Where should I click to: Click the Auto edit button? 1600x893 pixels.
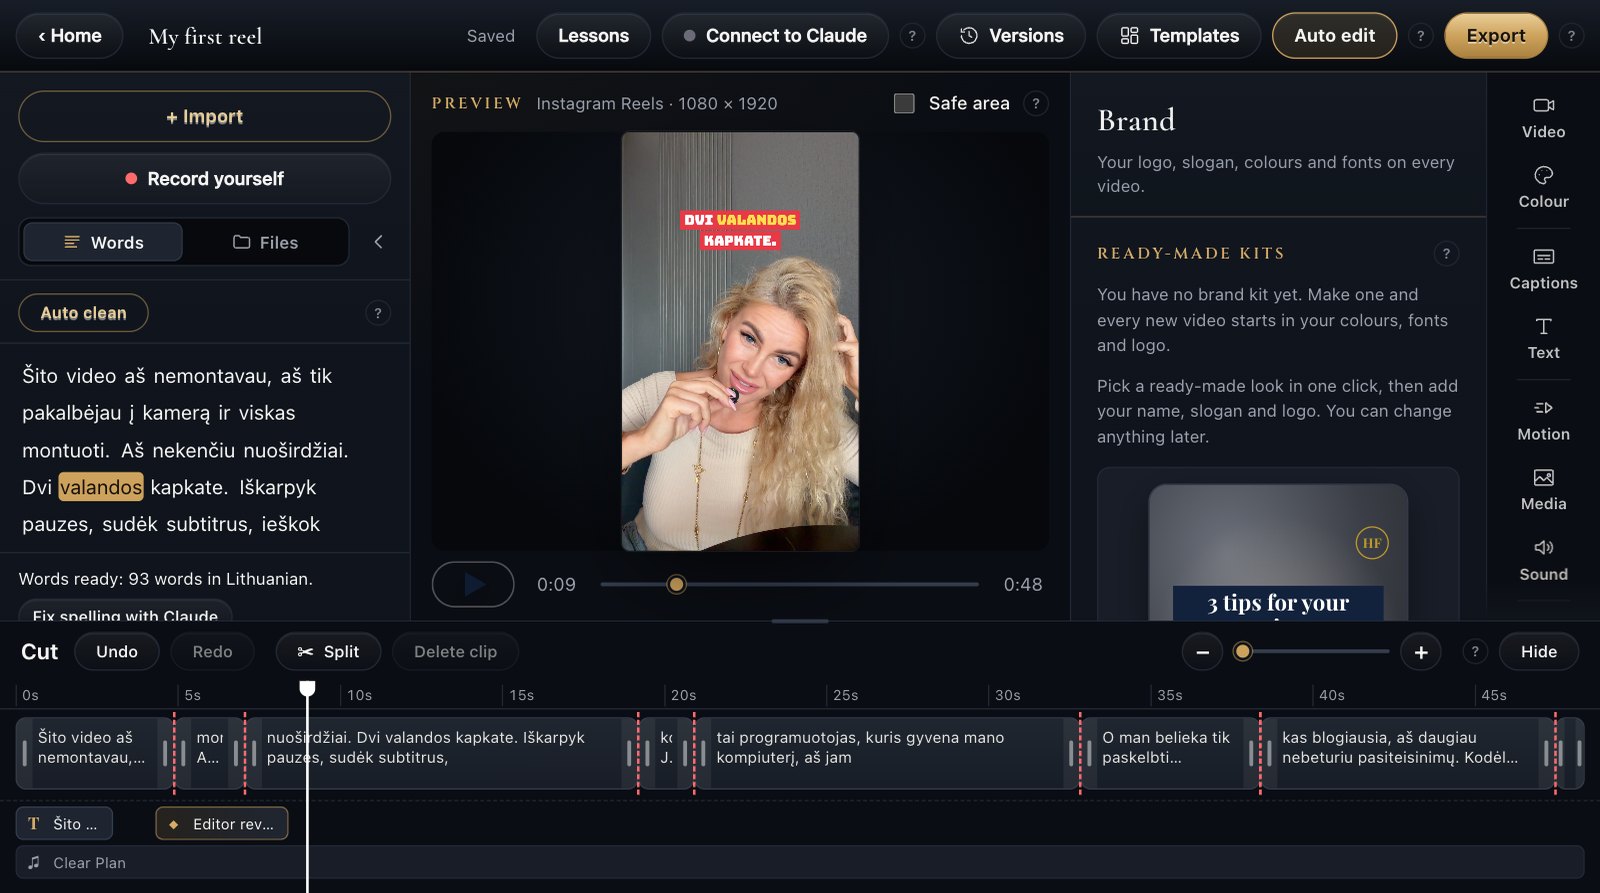coord(1334,36)
